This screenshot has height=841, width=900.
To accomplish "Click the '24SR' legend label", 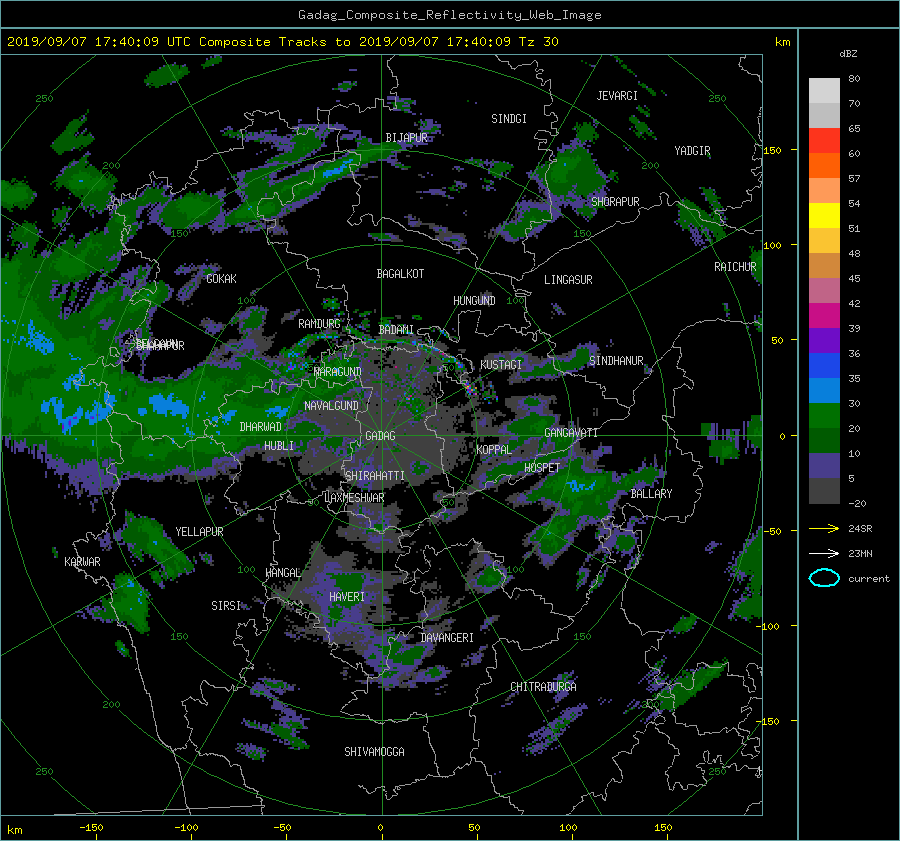I will [x=860, y=528].
